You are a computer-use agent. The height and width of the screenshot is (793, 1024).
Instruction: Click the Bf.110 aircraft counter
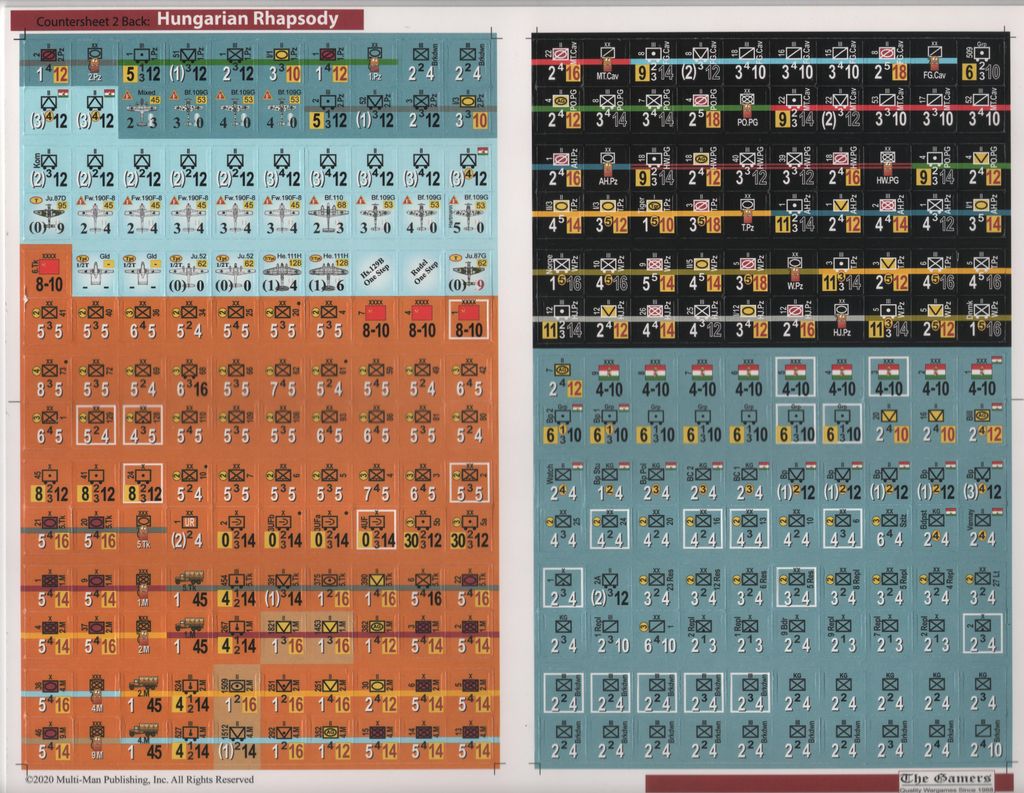tap(328, 215)
